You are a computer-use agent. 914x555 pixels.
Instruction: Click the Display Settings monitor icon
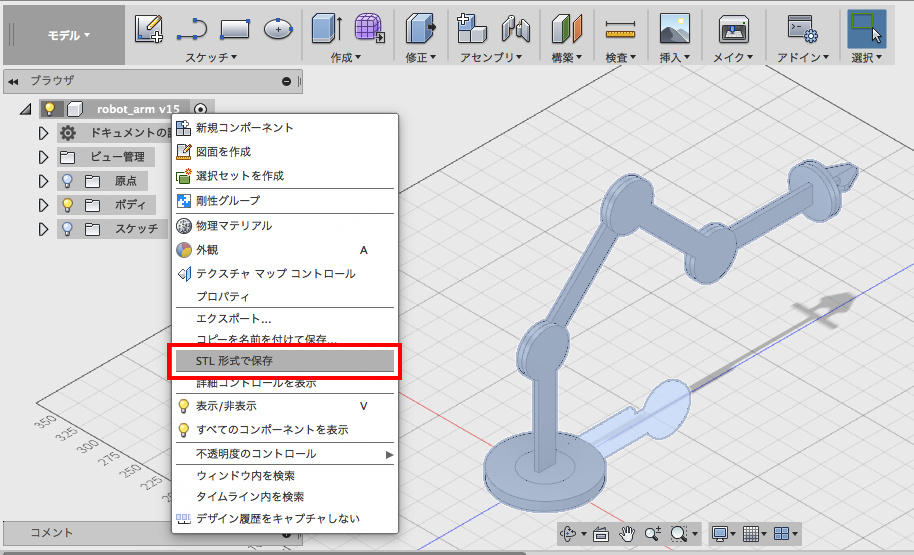click(720, 533)
